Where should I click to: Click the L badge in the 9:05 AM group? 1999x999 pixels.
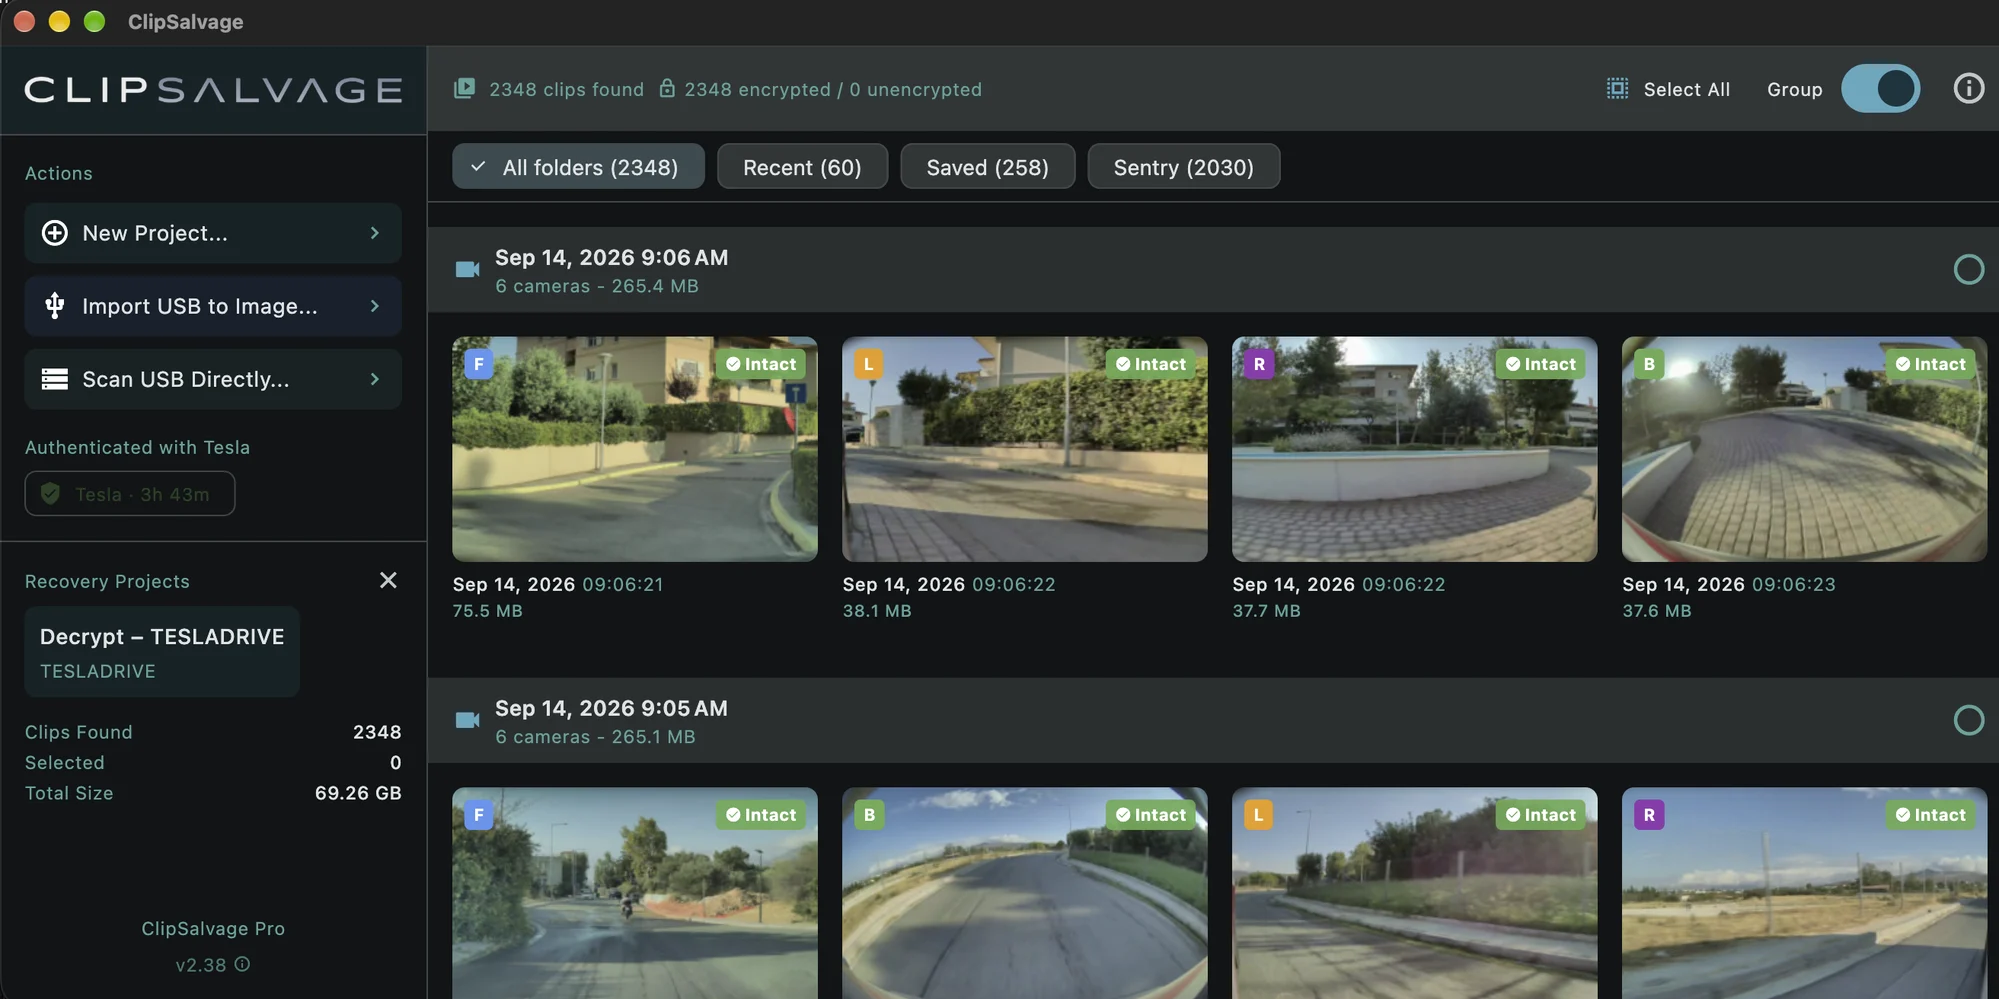click(1259, 815)
